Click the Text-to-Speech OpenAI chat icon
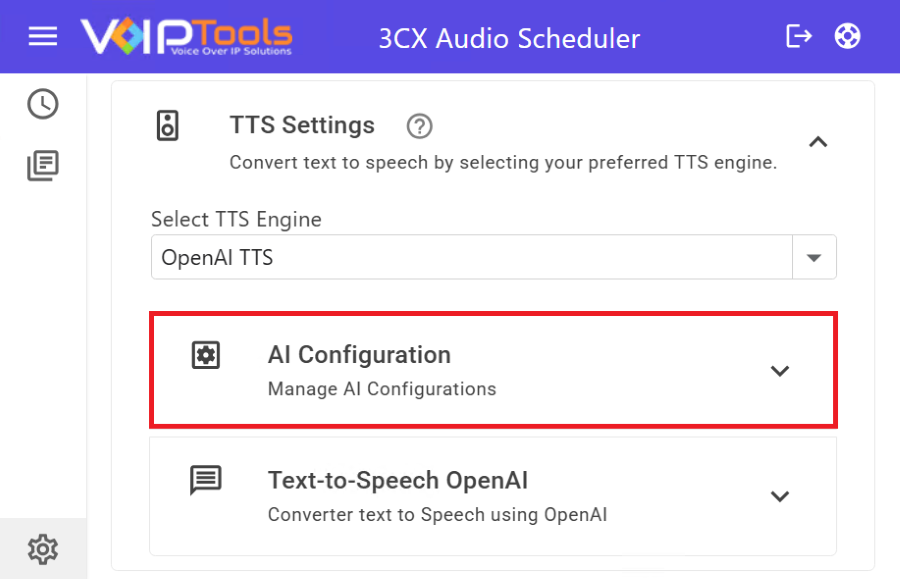Image resolution: width=900 pixels, height=579 pixels. (206, 481)
